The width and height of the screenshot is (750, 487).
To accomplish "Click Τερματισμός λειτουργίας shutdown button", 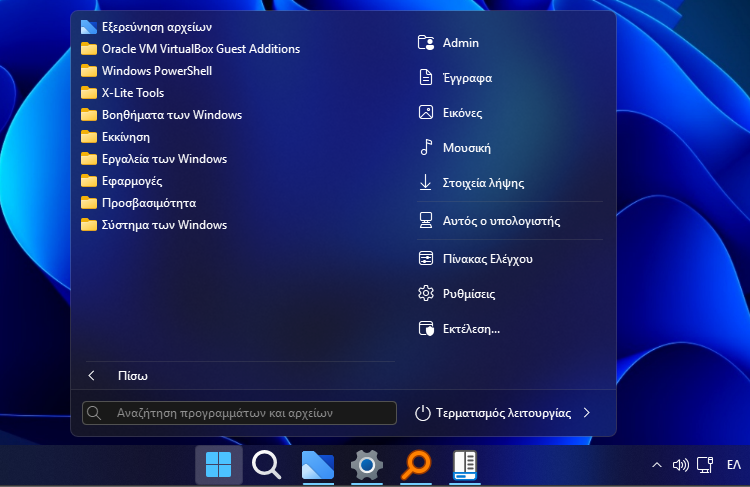I will (x=494, y=413).
